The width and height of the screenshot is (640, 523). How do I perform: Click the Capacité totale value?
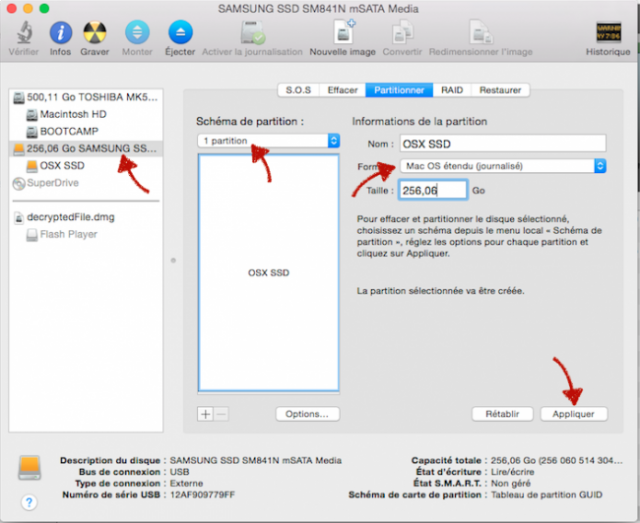point(557,461)
